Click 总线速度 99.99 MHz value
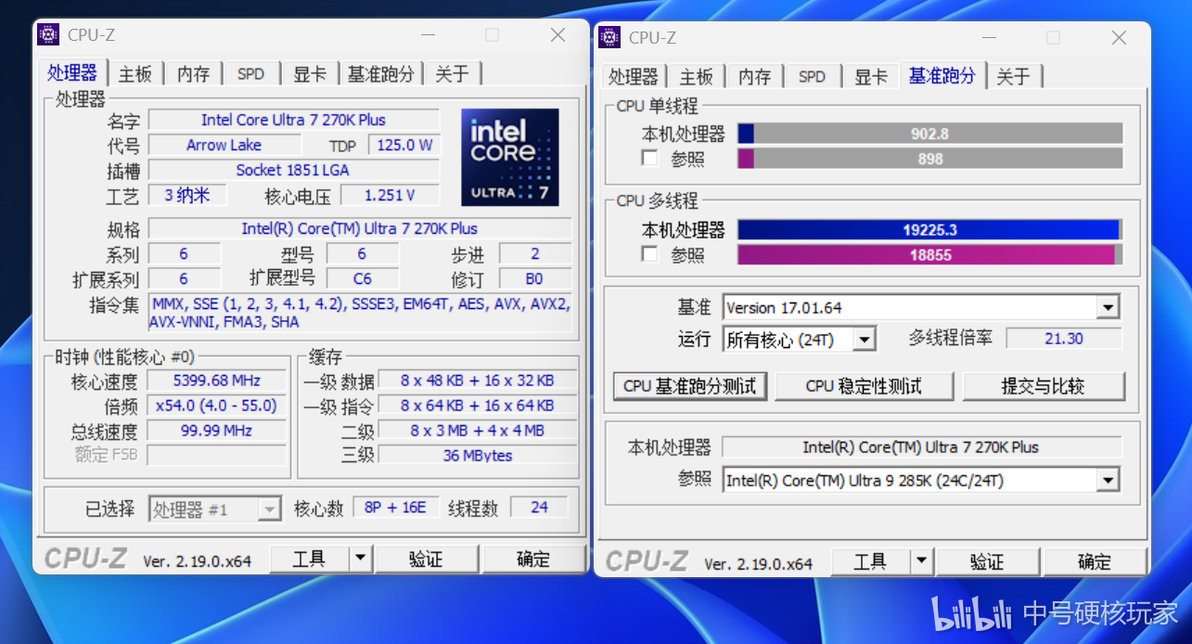This screenshot has height=644, width=1192. tap(217, 430)
